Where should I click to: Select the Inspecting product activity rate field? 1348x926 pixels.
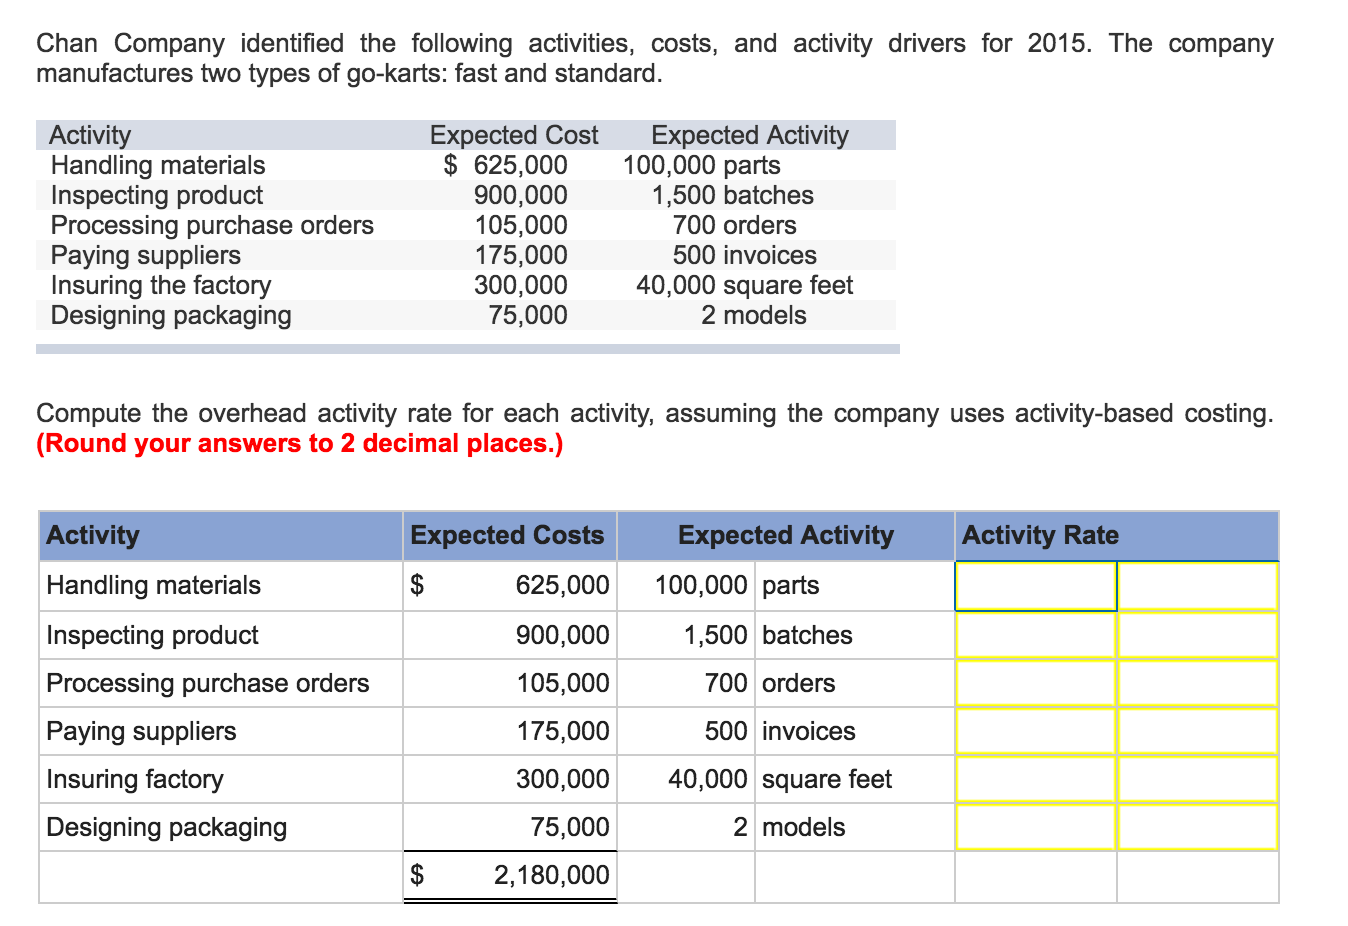click(x=1035, y=635)
